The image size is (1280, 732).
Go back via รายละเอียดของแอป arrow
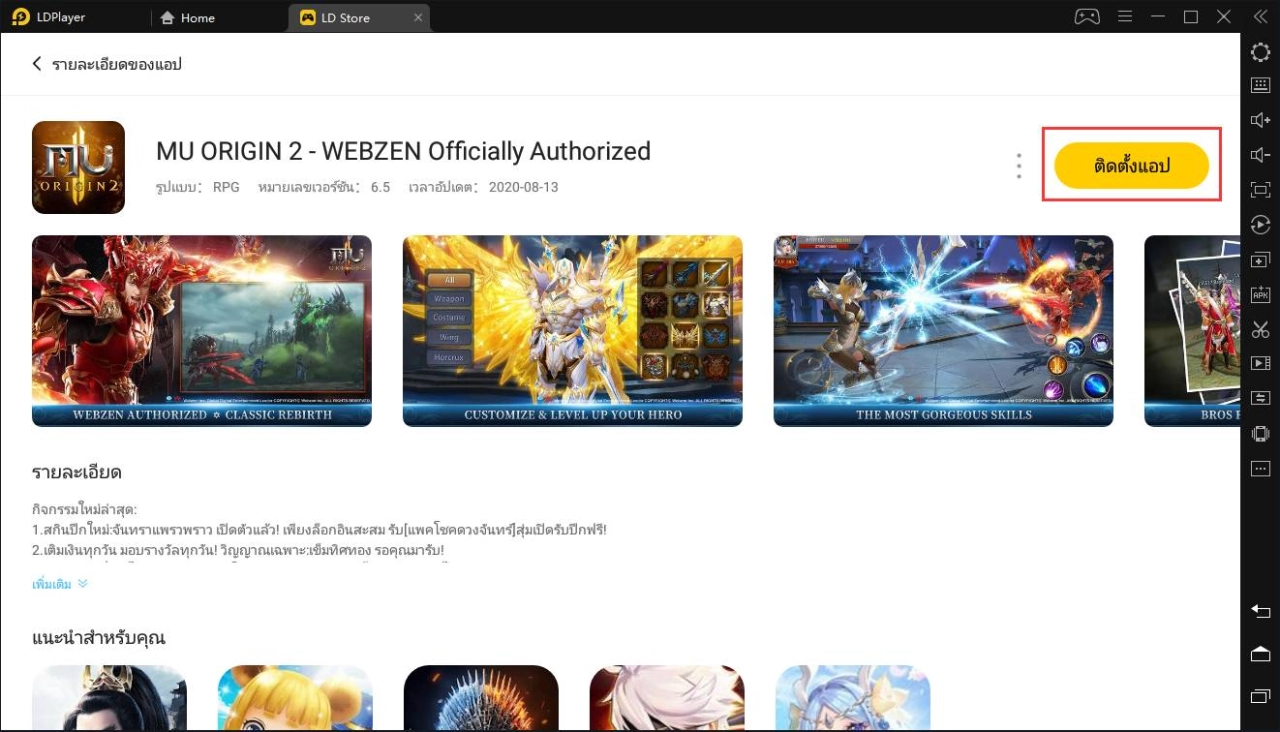[x=37, y=63]
